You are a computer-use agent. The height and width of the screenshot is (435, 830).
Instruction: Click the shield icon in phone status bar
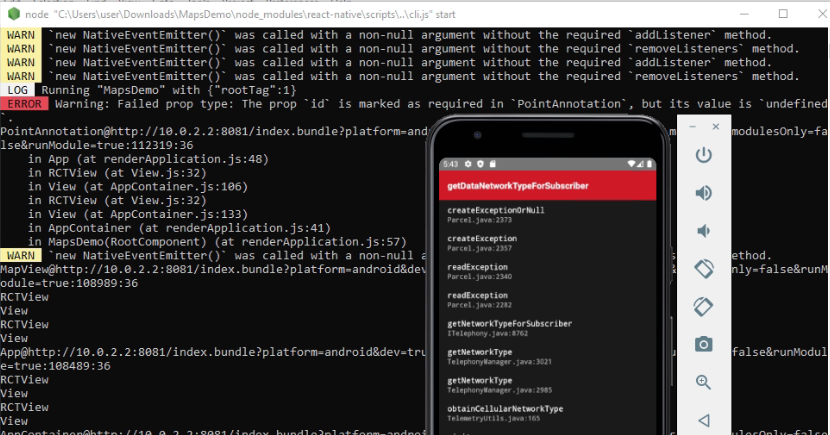pyautogui.click(x=480, y=164)
